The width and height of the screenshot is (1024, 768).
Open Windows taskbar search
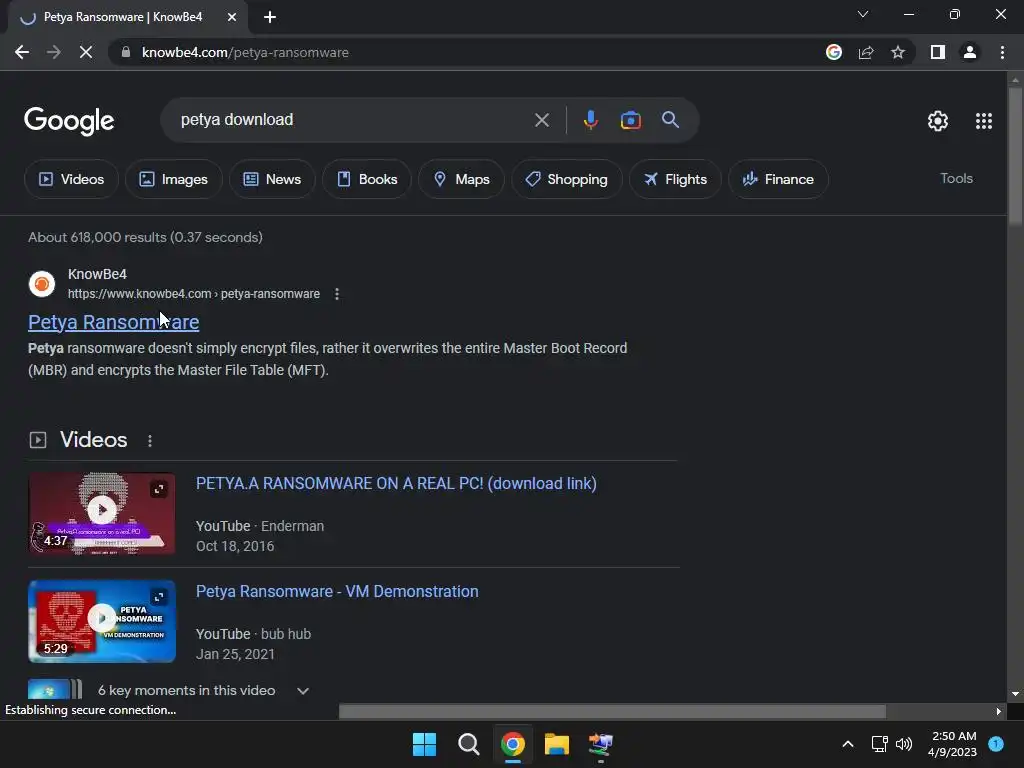click(468, 744)
